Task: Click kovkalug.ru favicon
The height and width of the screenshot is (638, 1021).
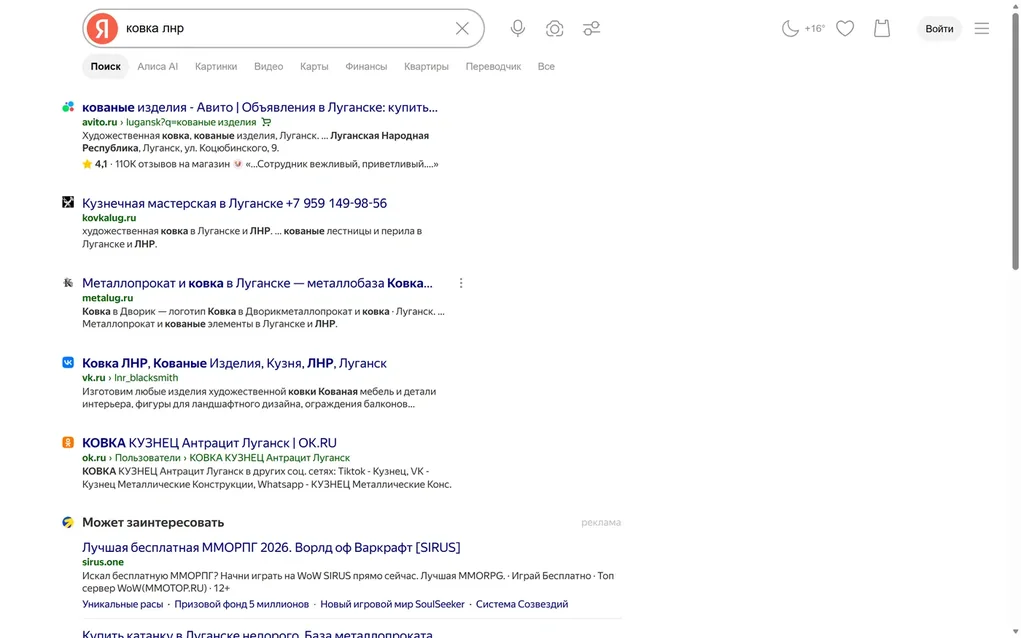Action: click(x=68, y=202)
